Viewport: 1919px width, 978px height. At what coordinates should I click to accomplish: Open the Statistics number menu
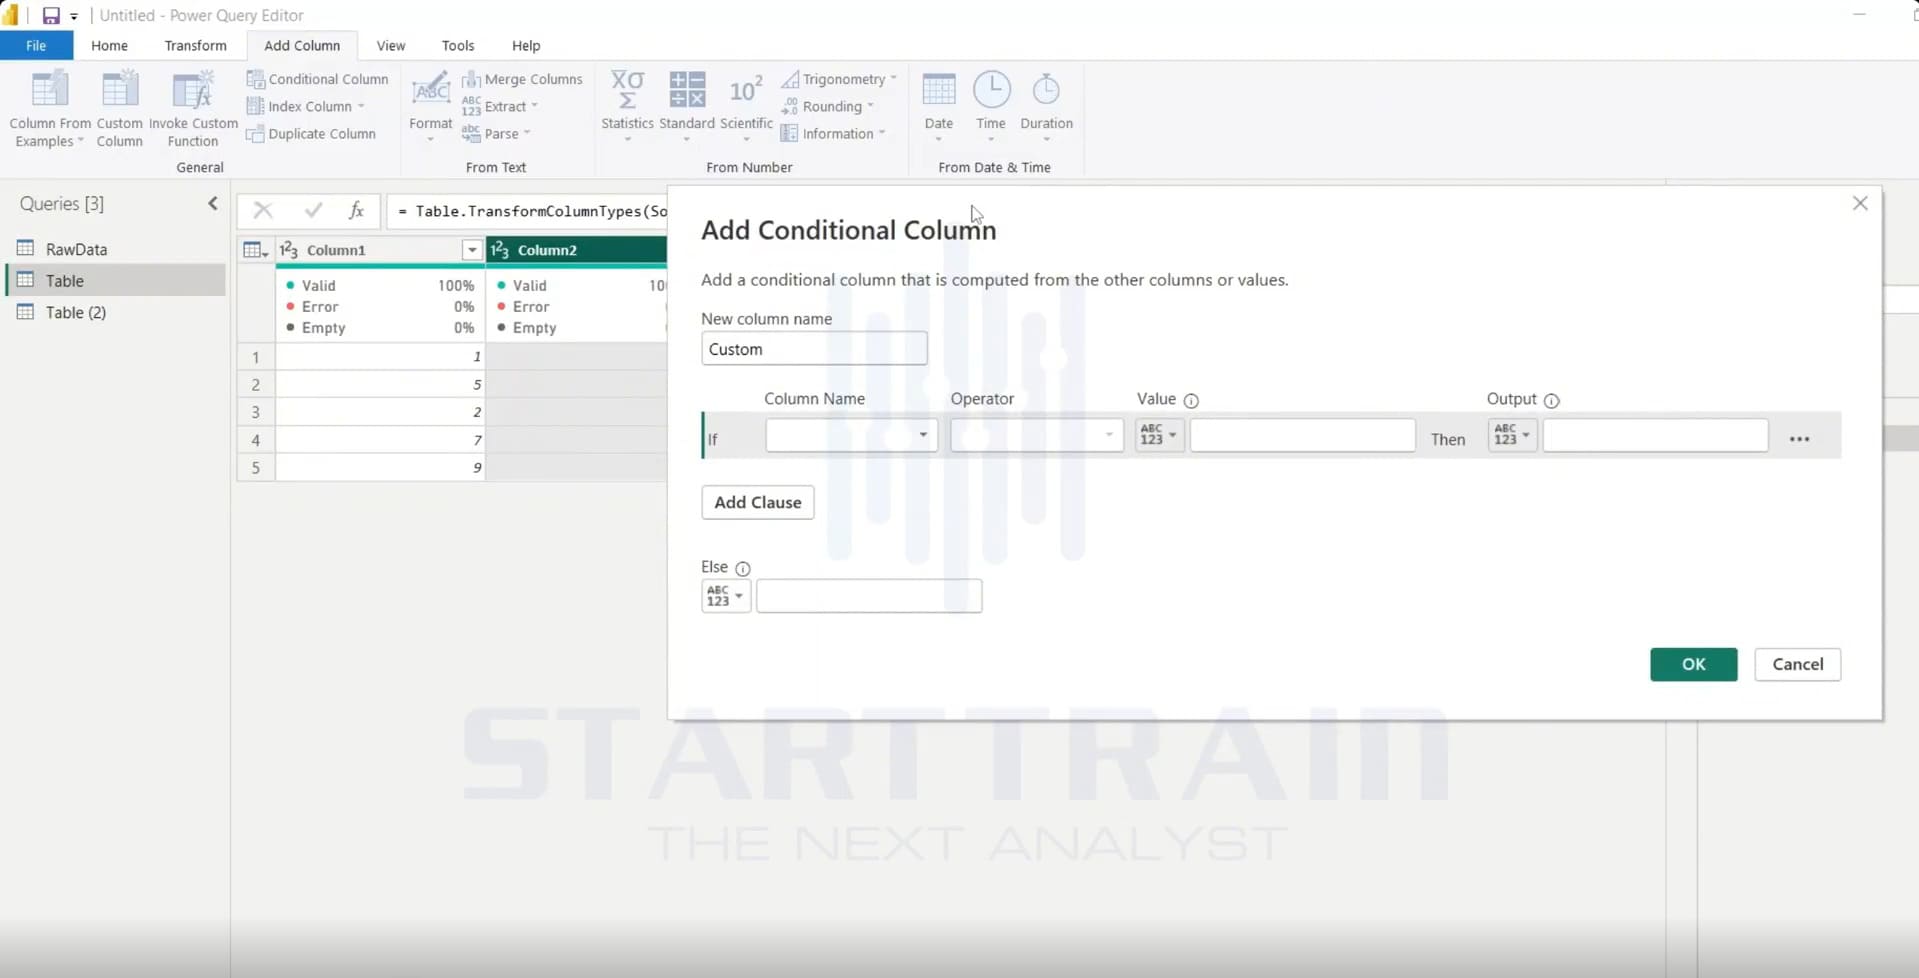[627, 107]
